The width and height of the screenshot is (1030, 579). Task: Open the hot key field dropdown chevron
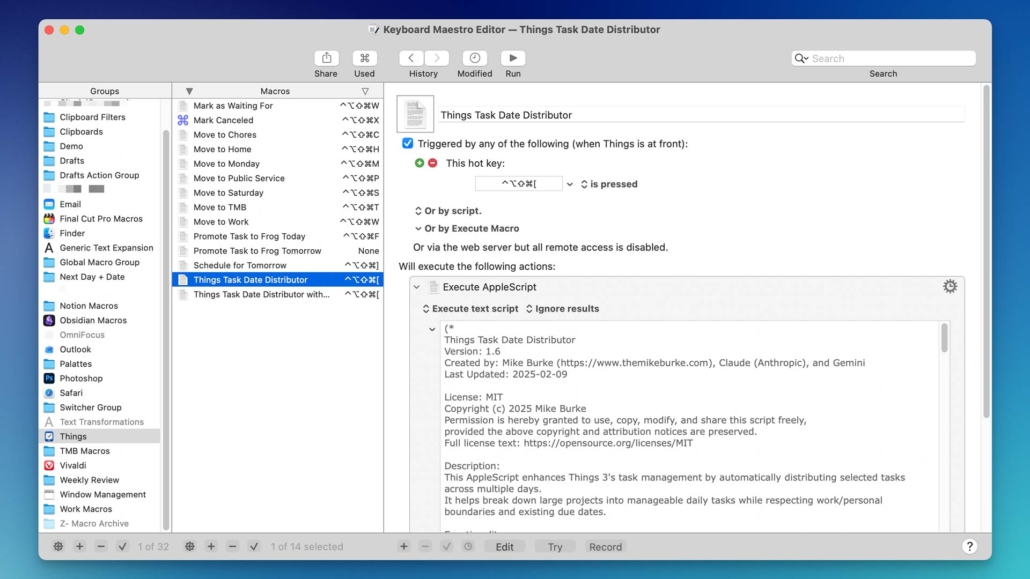(x=569, y=183)
